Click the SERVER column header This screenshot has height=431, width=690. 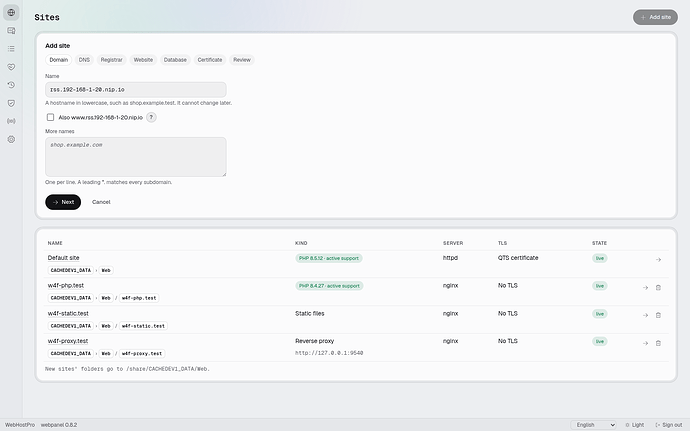click(x=453, y=243)
